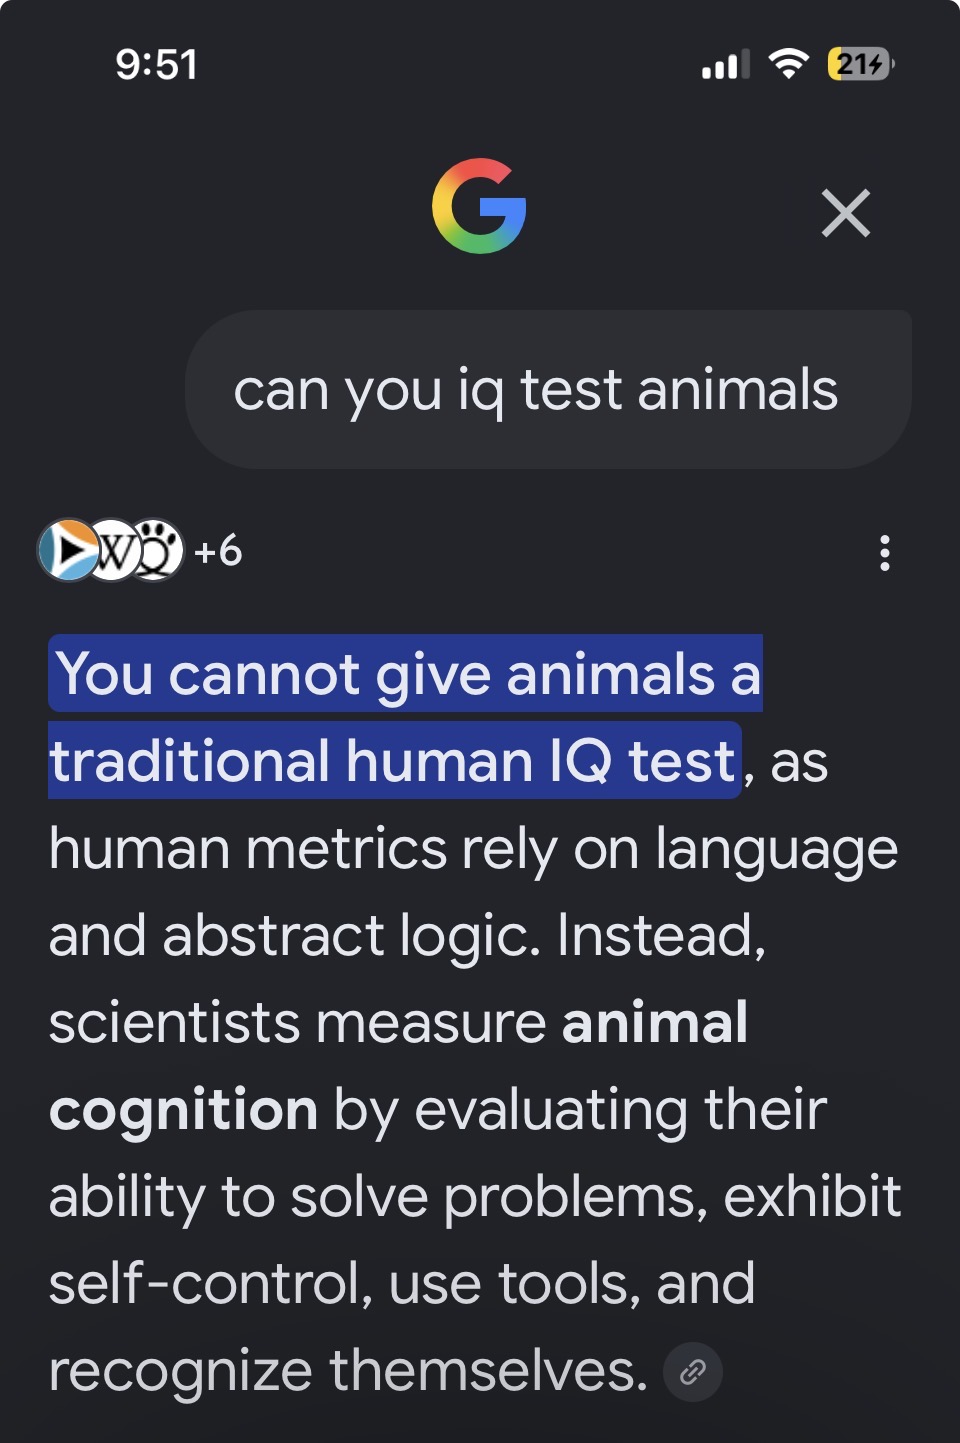Viewport: 960px width, 1443px height.
Task: Open the Wikipedia source icon
Action: 113,550
